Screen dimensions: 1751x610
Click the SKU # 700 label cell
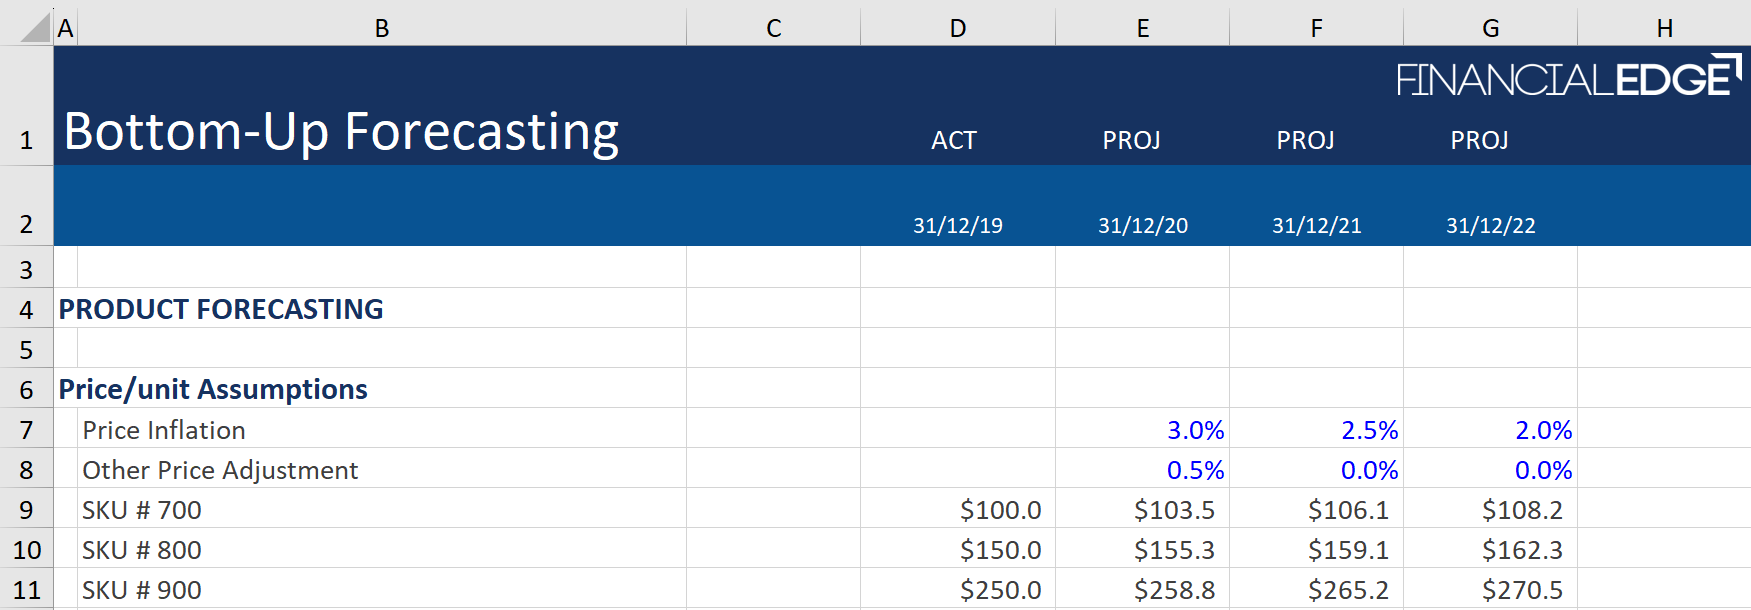coord(142,510)
